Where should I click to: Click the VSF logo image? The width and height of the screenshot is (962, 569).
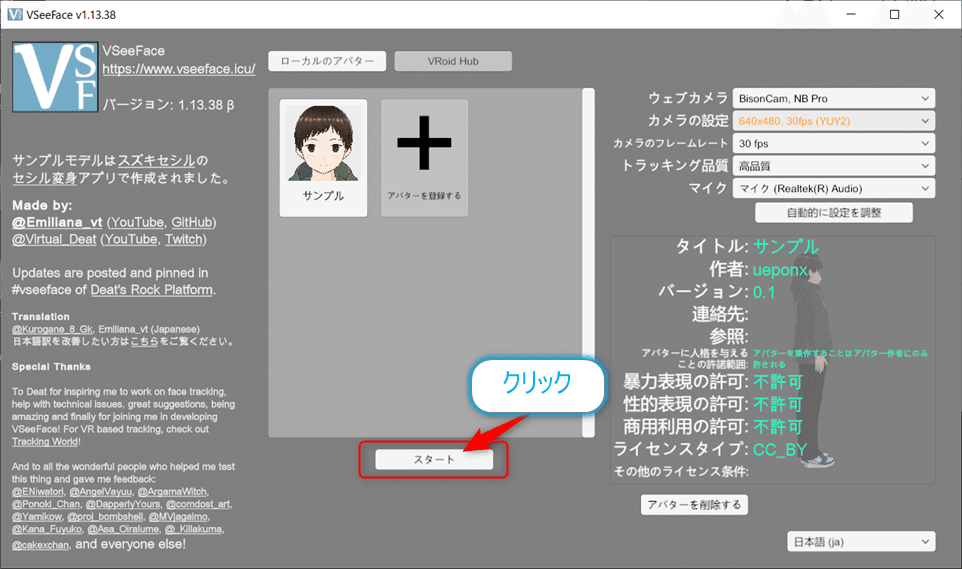(55, 77)
